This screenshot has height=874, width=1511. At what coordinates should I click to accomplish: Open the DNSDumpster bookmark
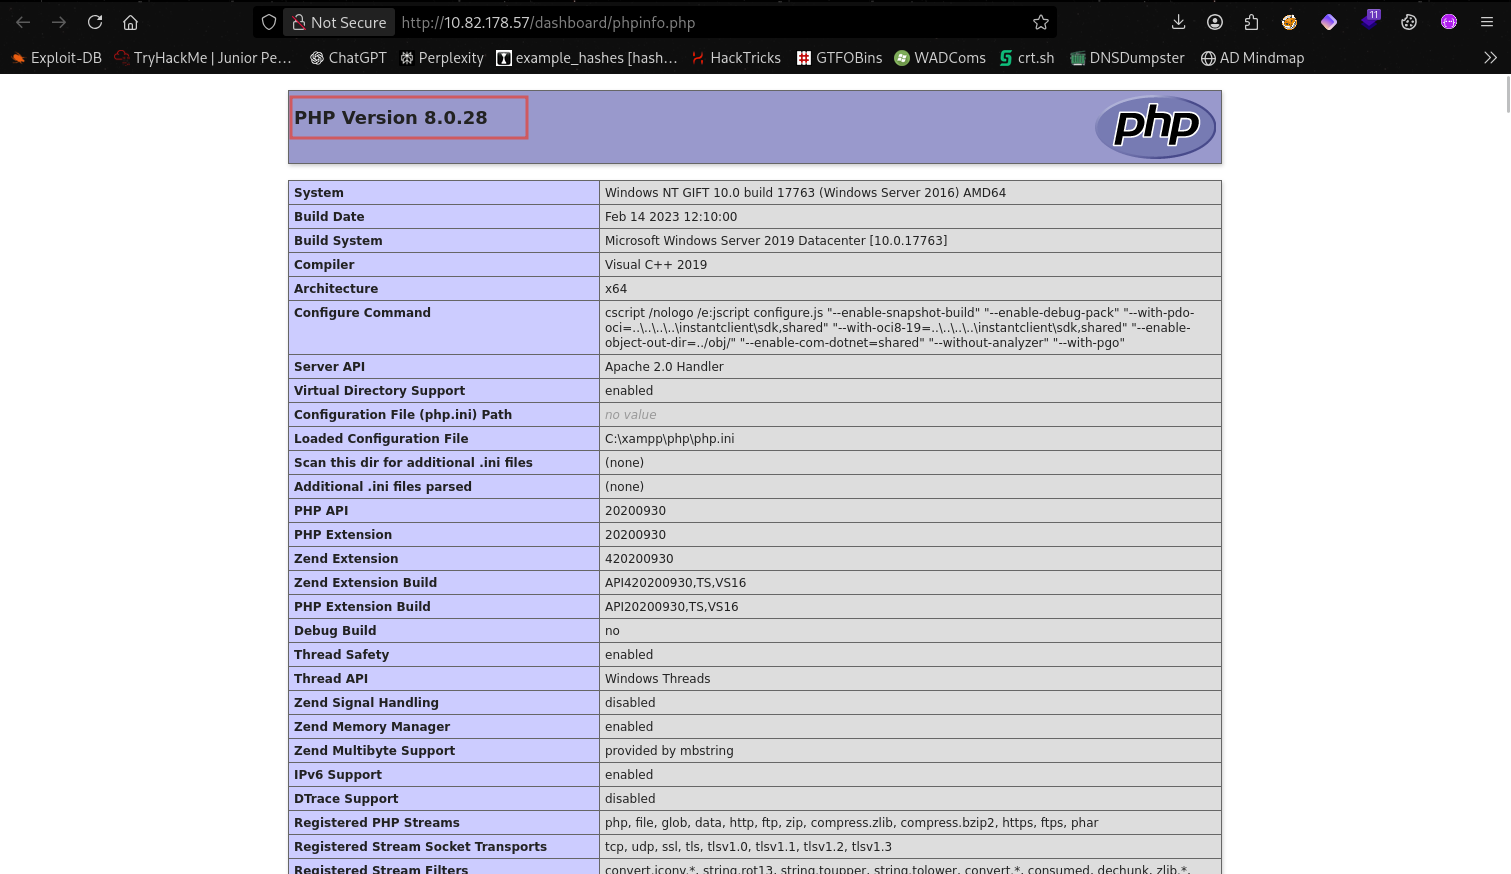1127,58
